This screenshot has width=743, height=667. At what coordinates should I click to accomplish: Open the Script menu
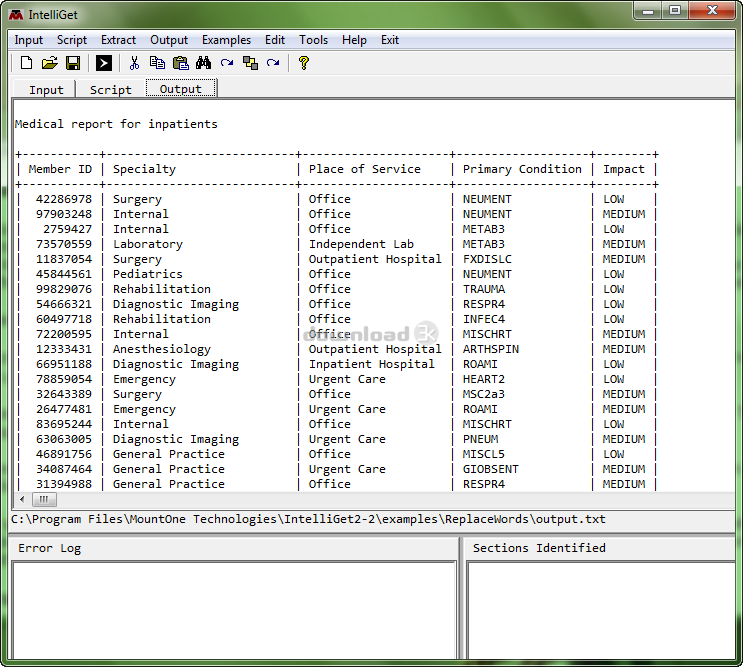72,40
